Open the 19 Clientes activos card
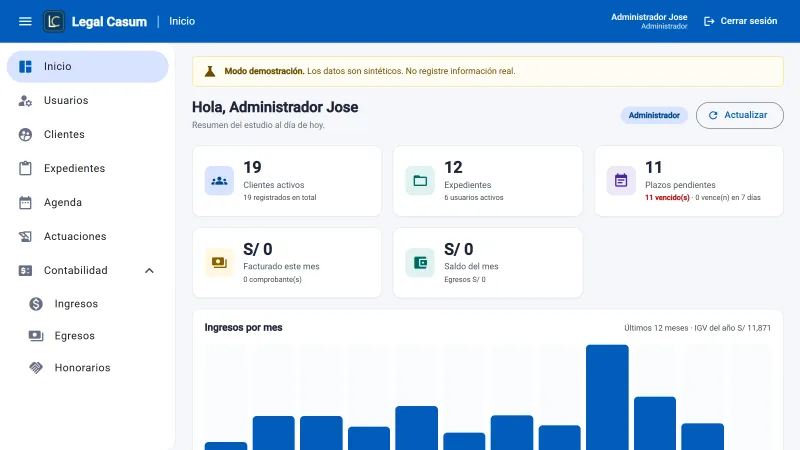This screenshot has height=450, width=800. pos(287,181)
